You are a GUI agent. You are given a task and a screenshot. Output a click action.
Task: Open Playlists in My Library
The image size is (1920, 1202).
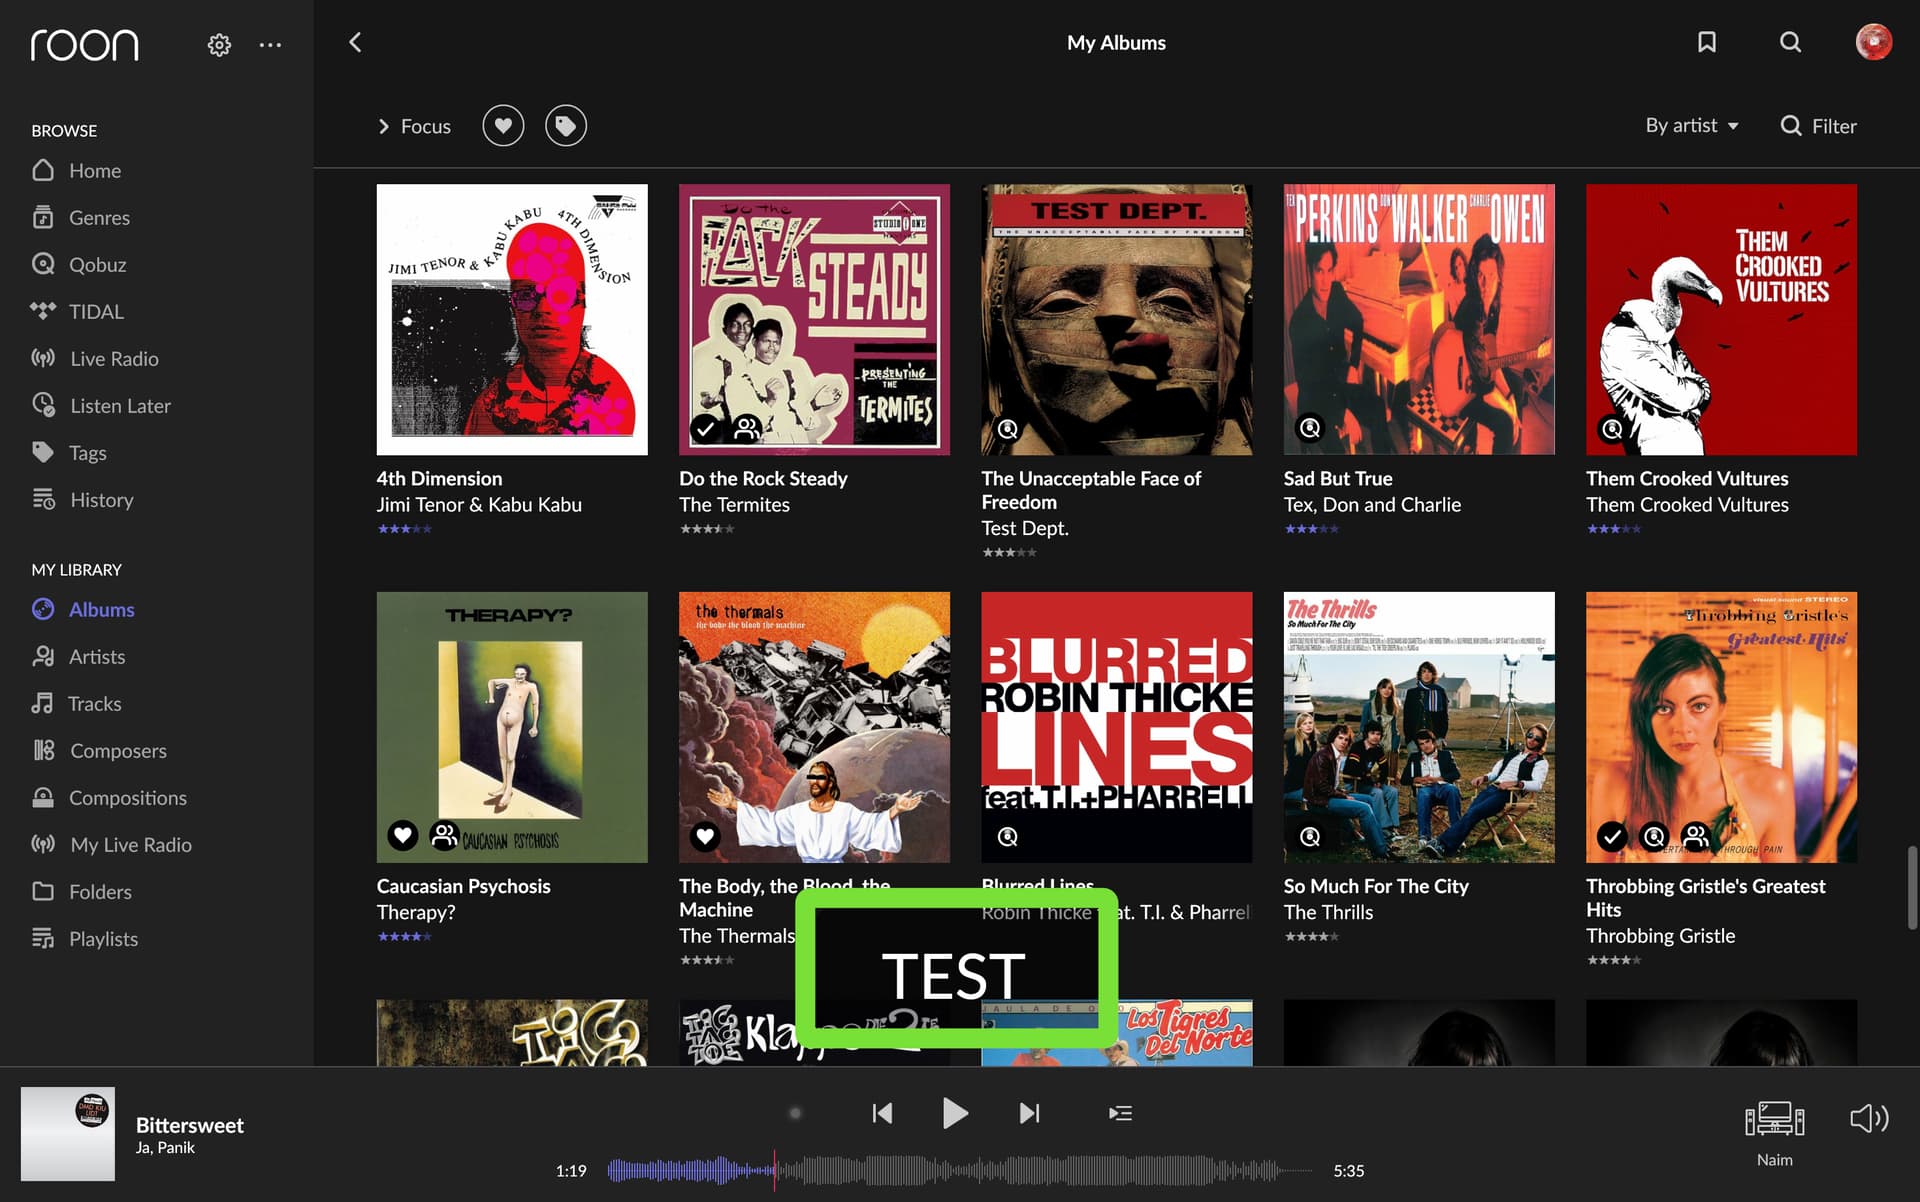[x=85, y=939]
